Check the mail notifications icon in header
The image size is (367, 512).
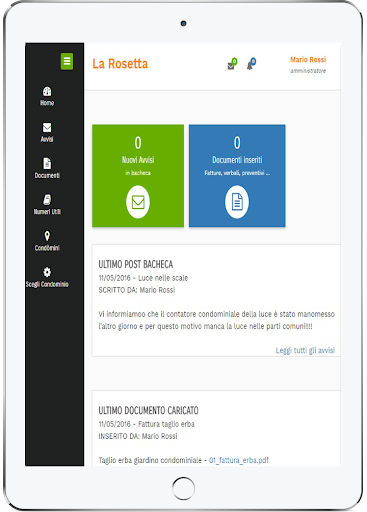tap(232, 64)
